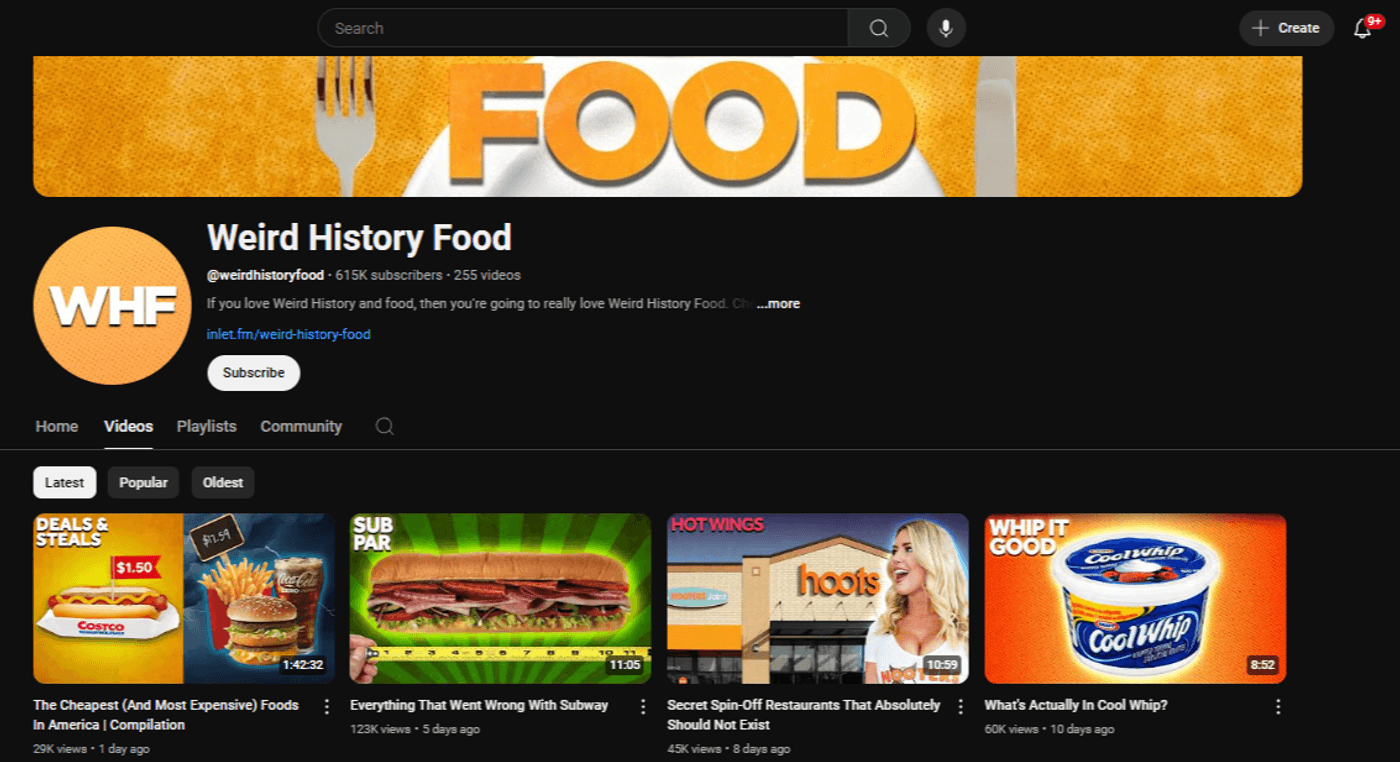Open options menu on the Subway video

coord(643,706)
